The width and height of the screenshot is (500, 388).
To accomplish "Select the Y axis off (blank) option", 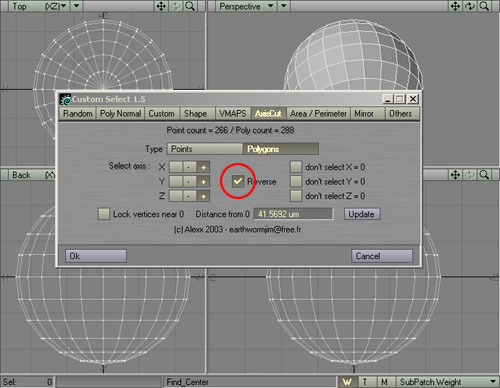I will 176,182.
